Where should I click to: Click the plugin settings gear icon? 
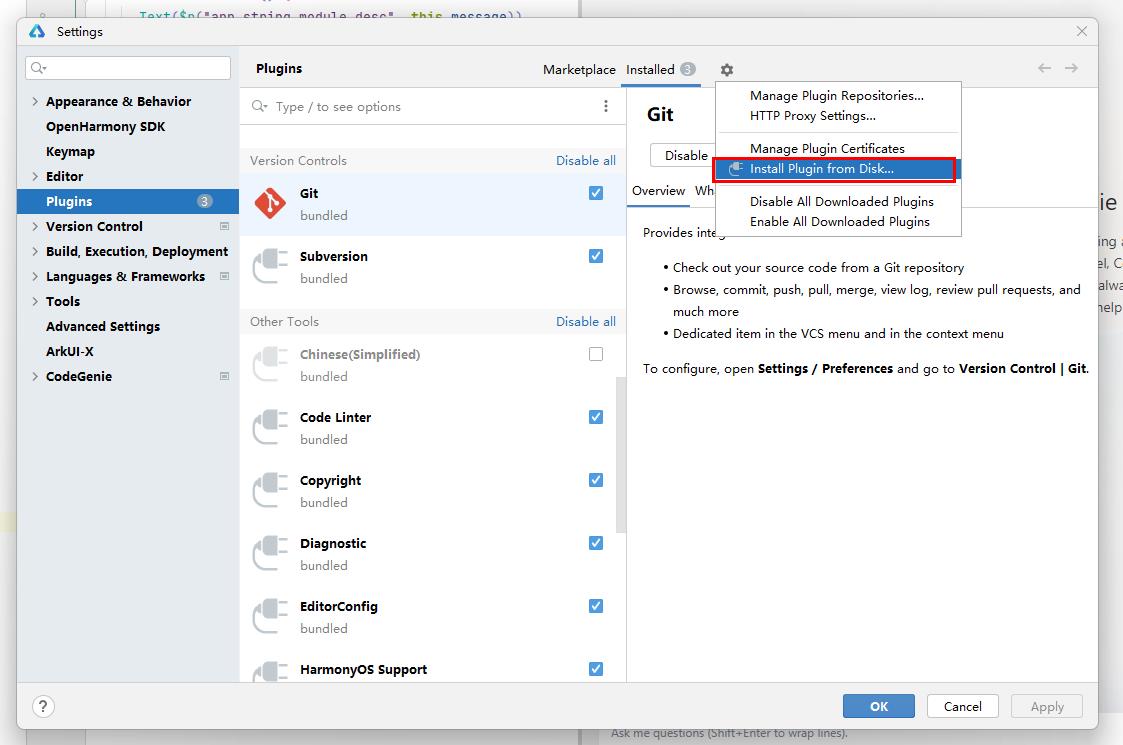[x=727, y=70]
